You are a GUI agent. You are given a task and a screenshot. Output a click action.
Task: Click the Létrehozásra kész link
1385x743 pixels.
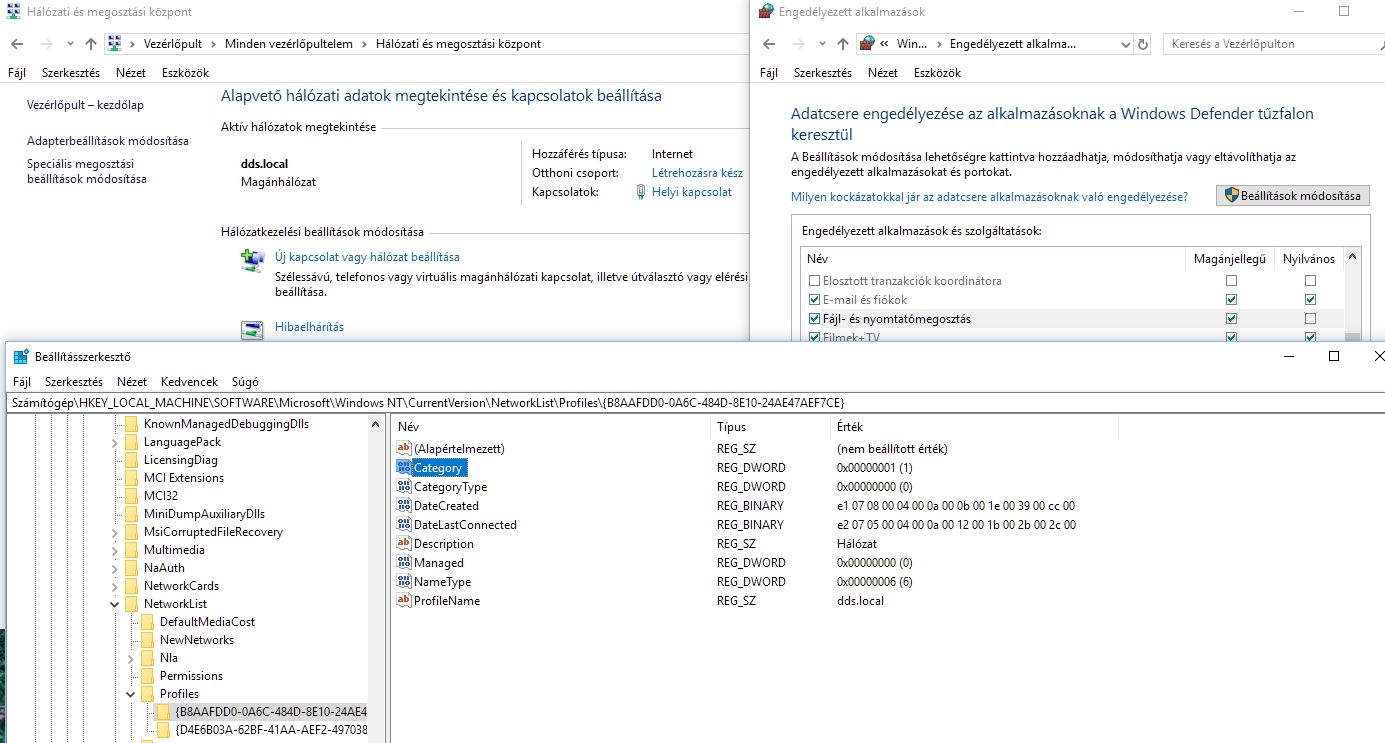[x=697, y=173]
